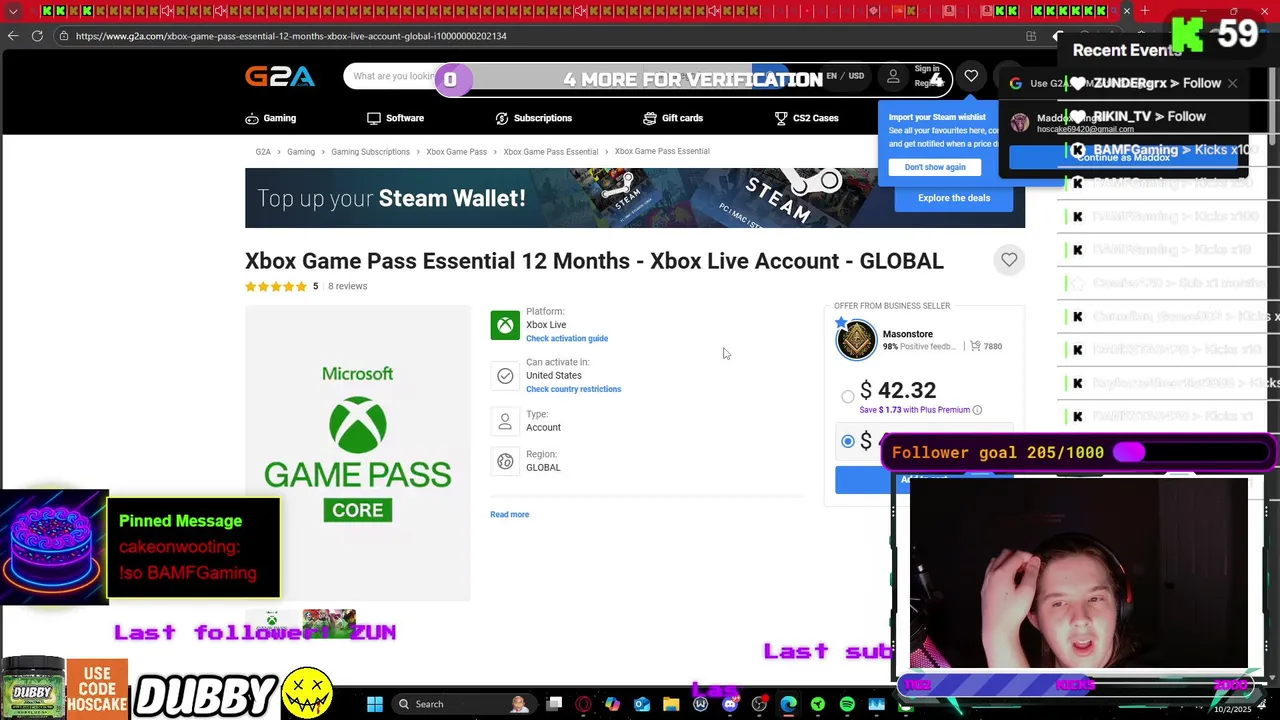Click the Masonstore seller avatar
The image size is (1280, 720).
click(x=856, y=340)
